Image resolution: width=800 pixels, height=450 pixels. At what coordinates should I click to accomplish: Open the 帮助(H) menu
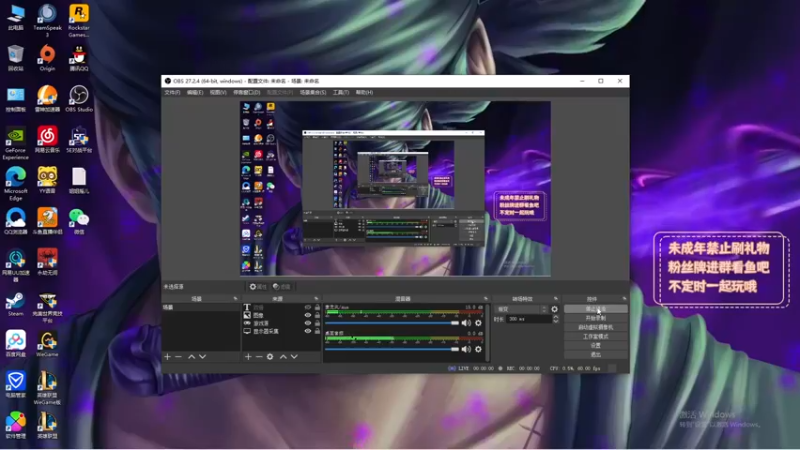tap(364, 92)
